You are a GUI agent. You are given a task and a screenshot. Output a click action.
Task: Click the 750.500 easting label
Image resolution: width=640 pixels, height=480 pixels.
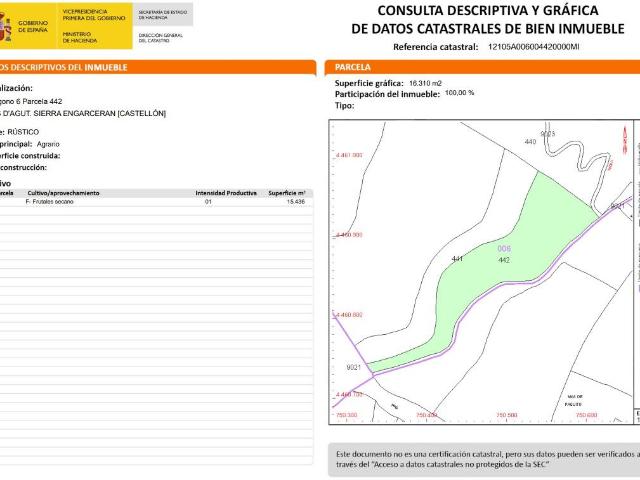tap(507, 415)
